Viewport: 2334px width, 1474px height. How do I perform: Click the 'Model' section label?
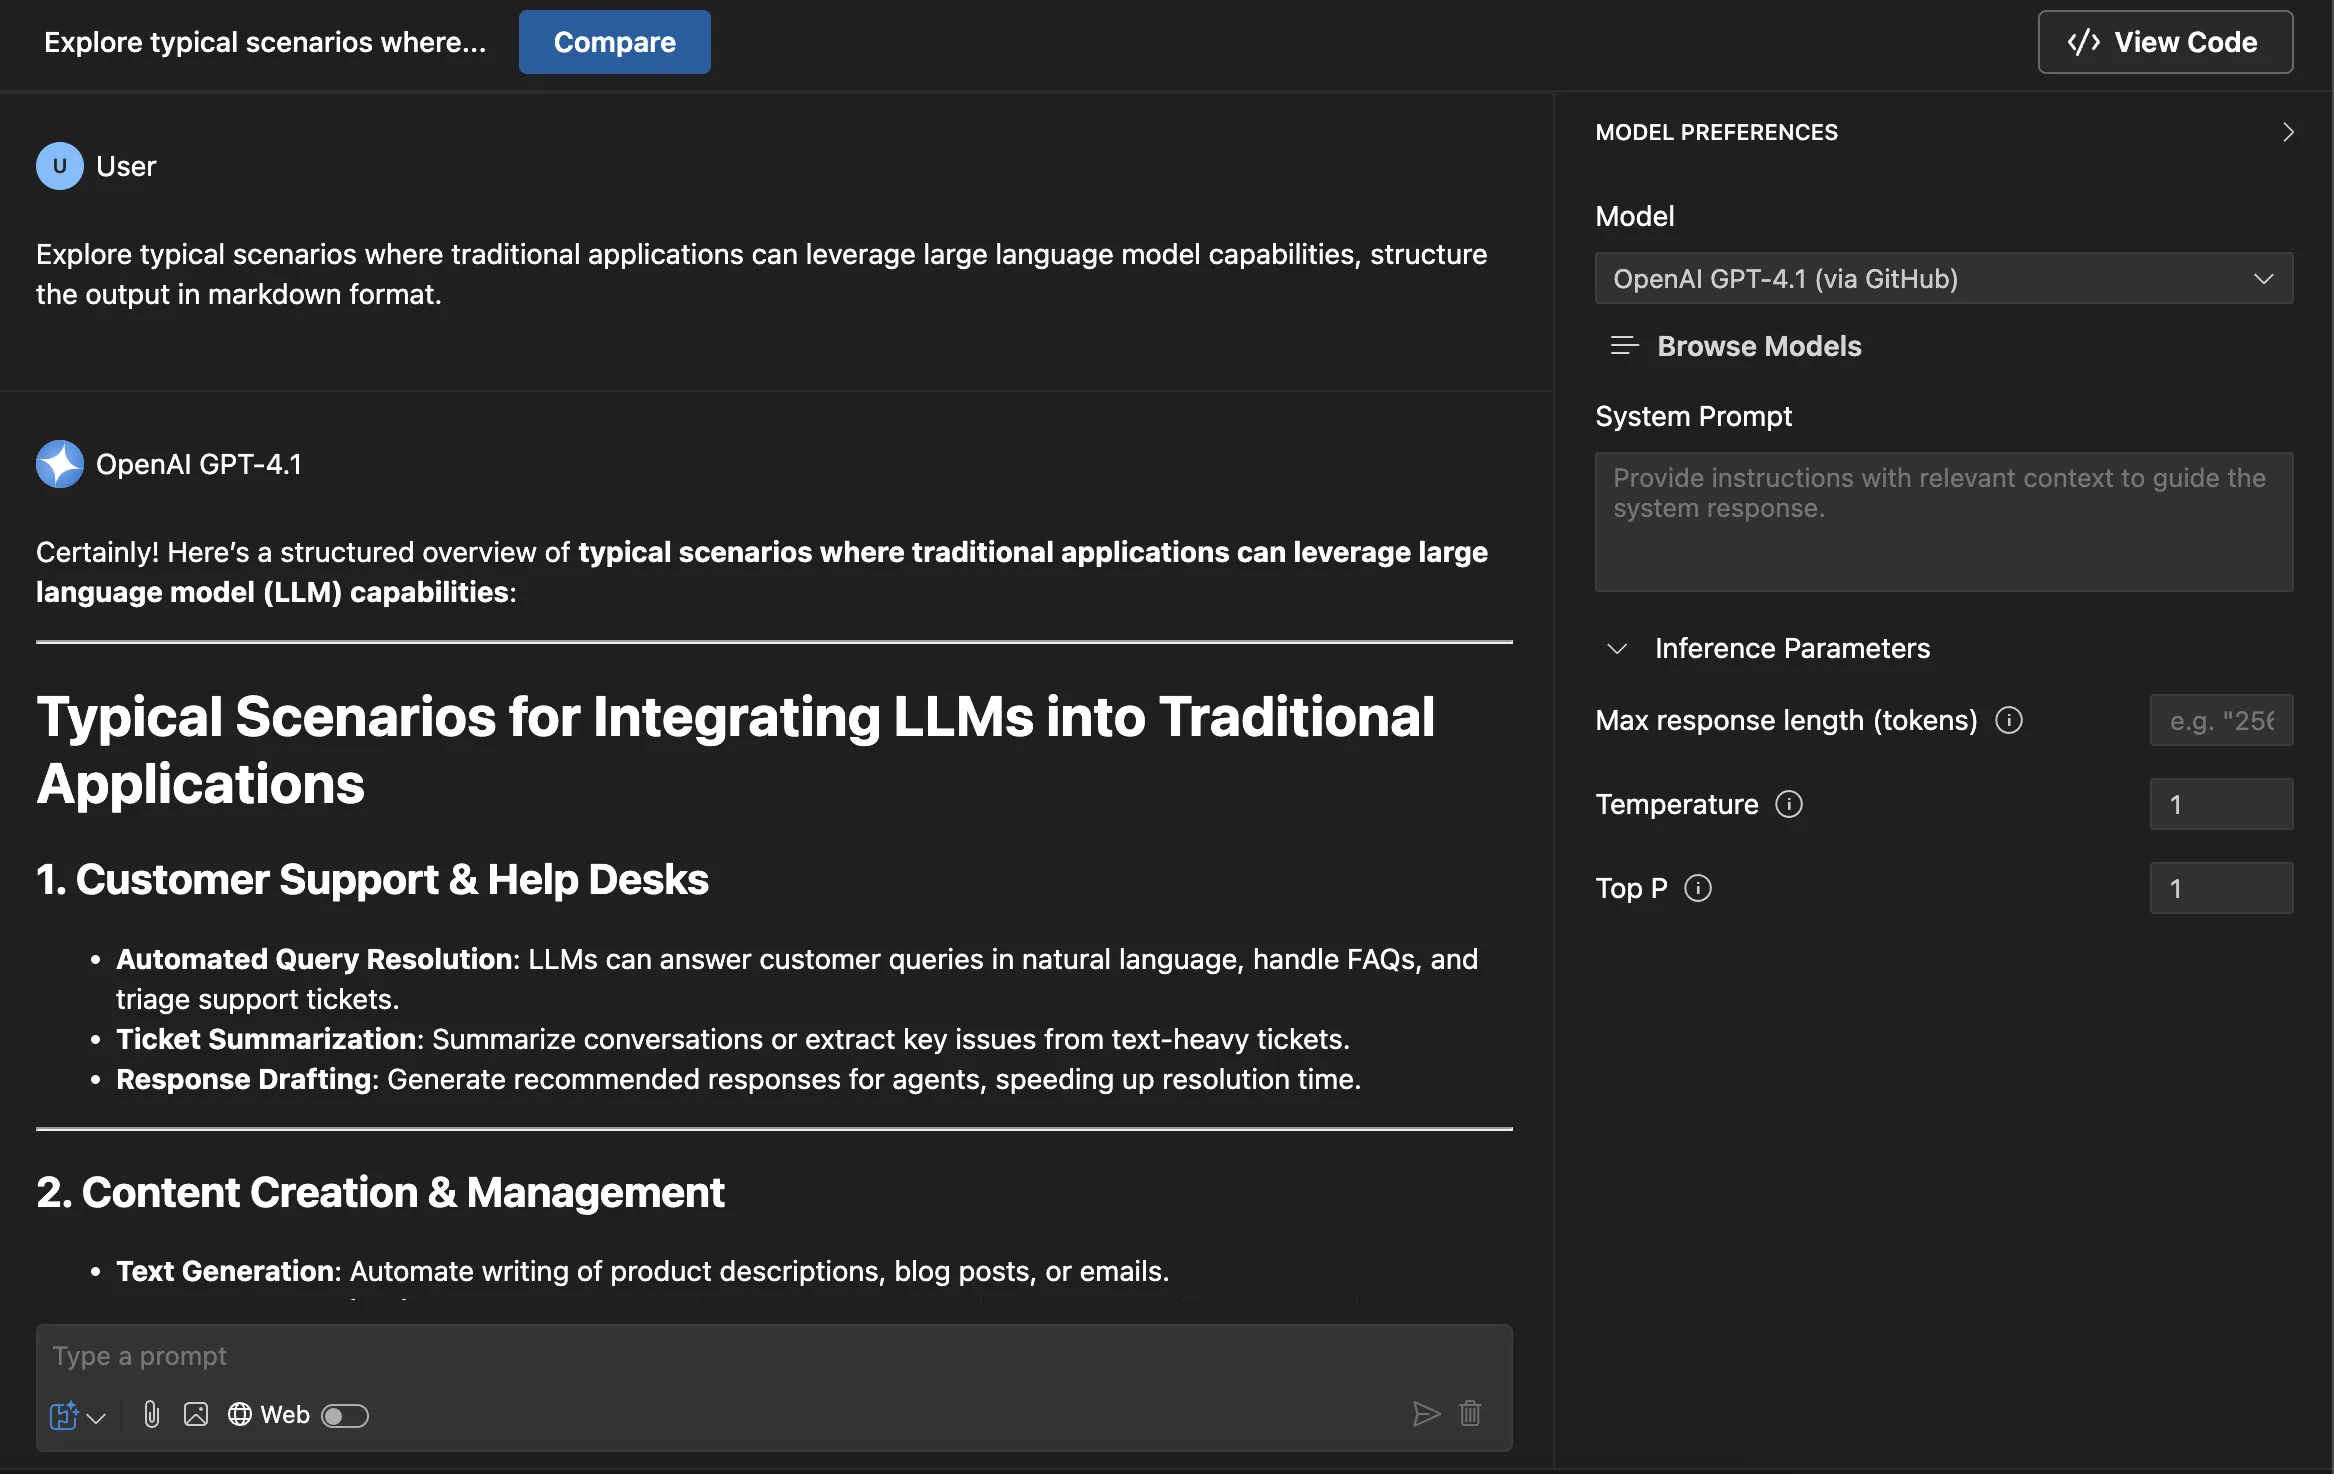point(1635,216)
